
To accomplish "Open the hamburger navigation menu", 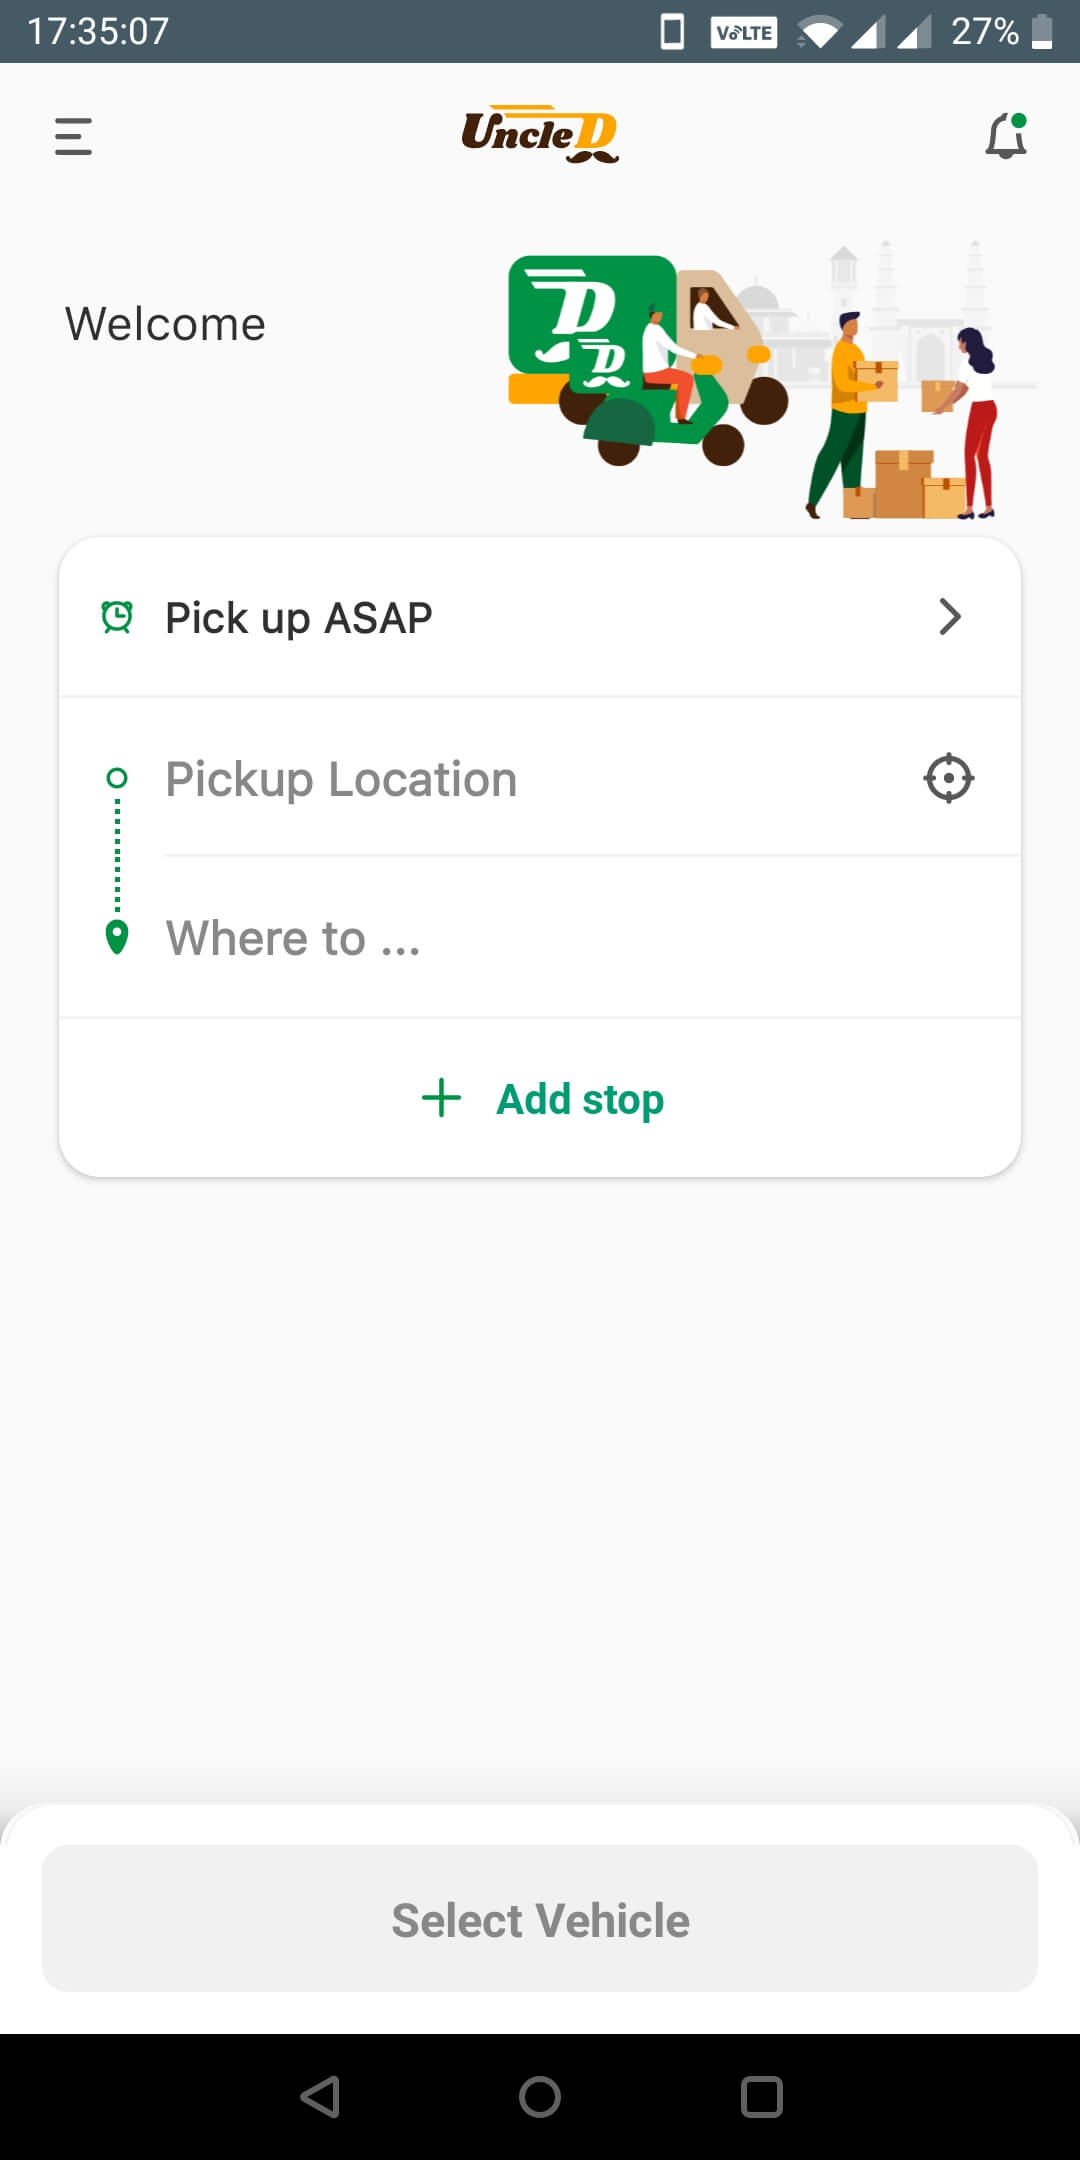I will [x=73, y=136].
